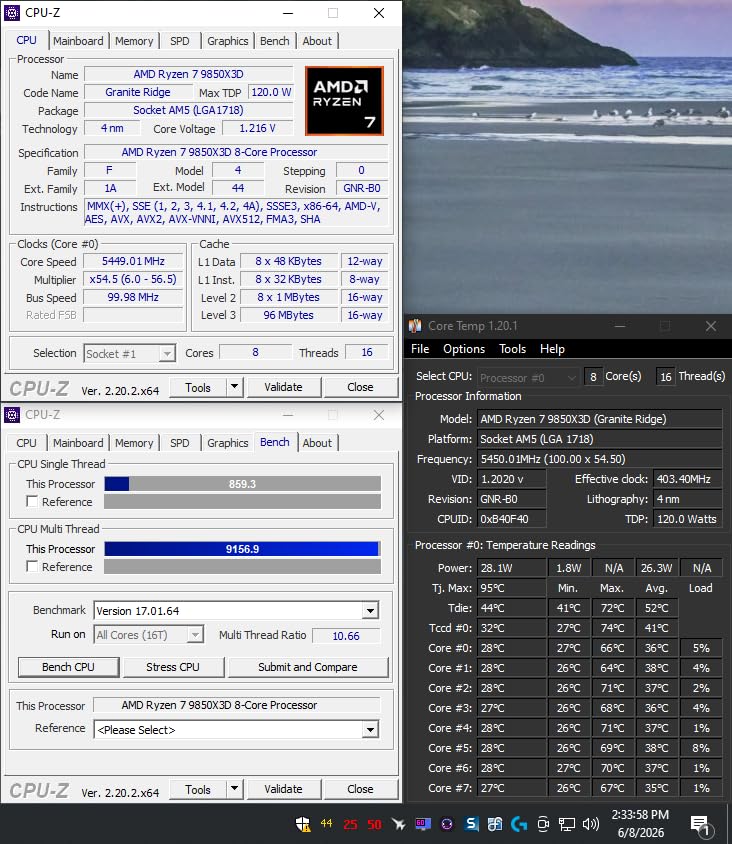The width and height of the screenshot is (732, 844).
Task: Click Validate button in top CPU-Z window
Action: coord(284,386)
